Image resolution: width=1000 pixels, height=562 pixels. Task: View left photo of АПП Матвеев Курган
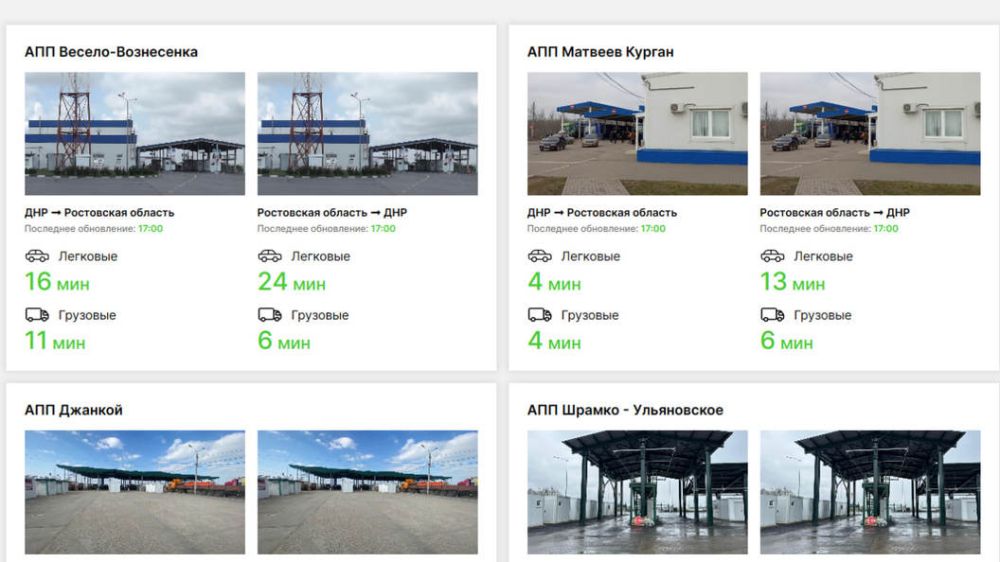(637, 133)
